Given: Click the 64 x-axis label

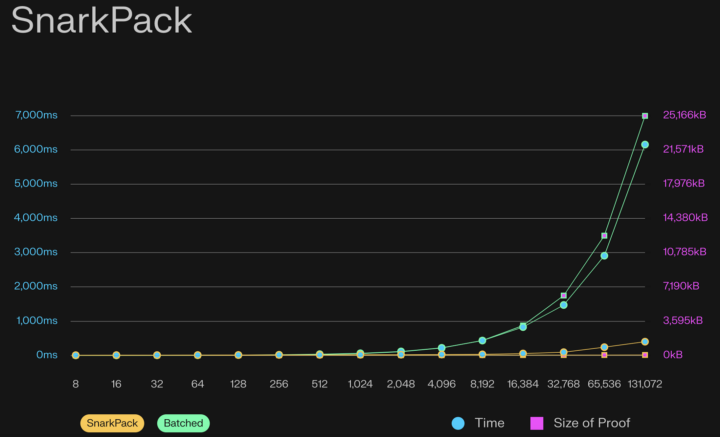Looking at the screenshot, I should [197, 384].
